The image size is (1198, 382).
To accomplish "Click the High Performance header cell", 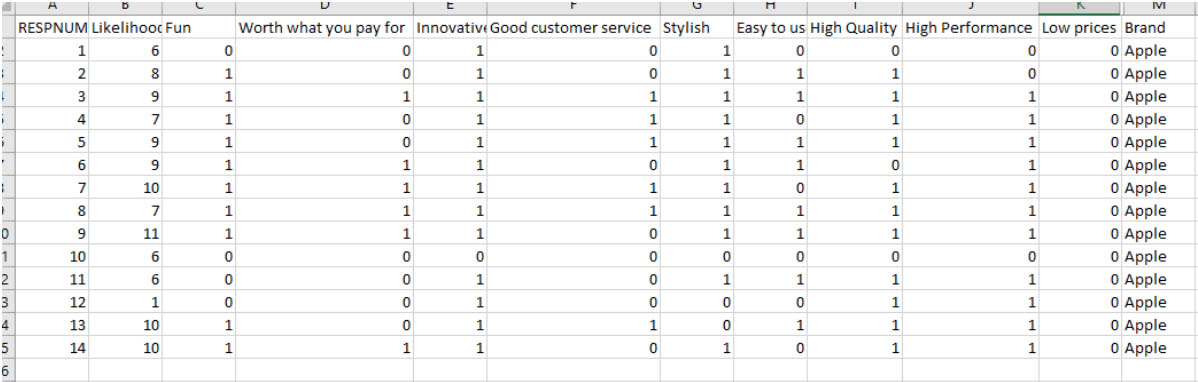I will [x=970, y=28].
